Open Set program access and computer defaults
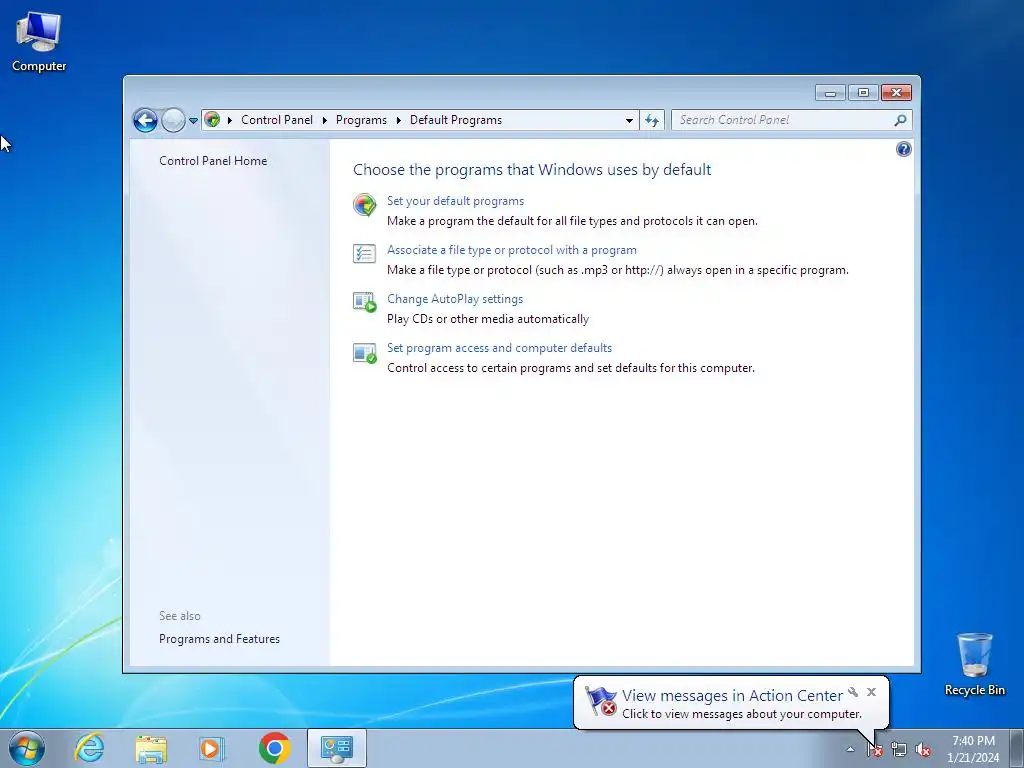The height and width of the screenshot is (768, 1024). (x=499, y=348)
